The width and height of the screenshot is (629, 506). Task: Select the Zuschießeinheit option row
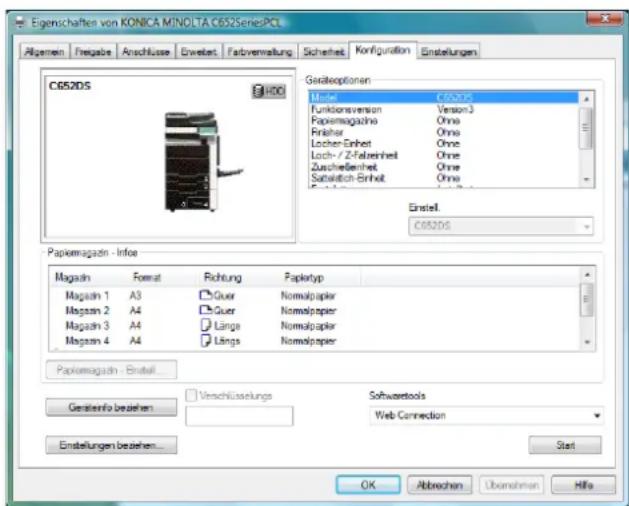(443, 167)
